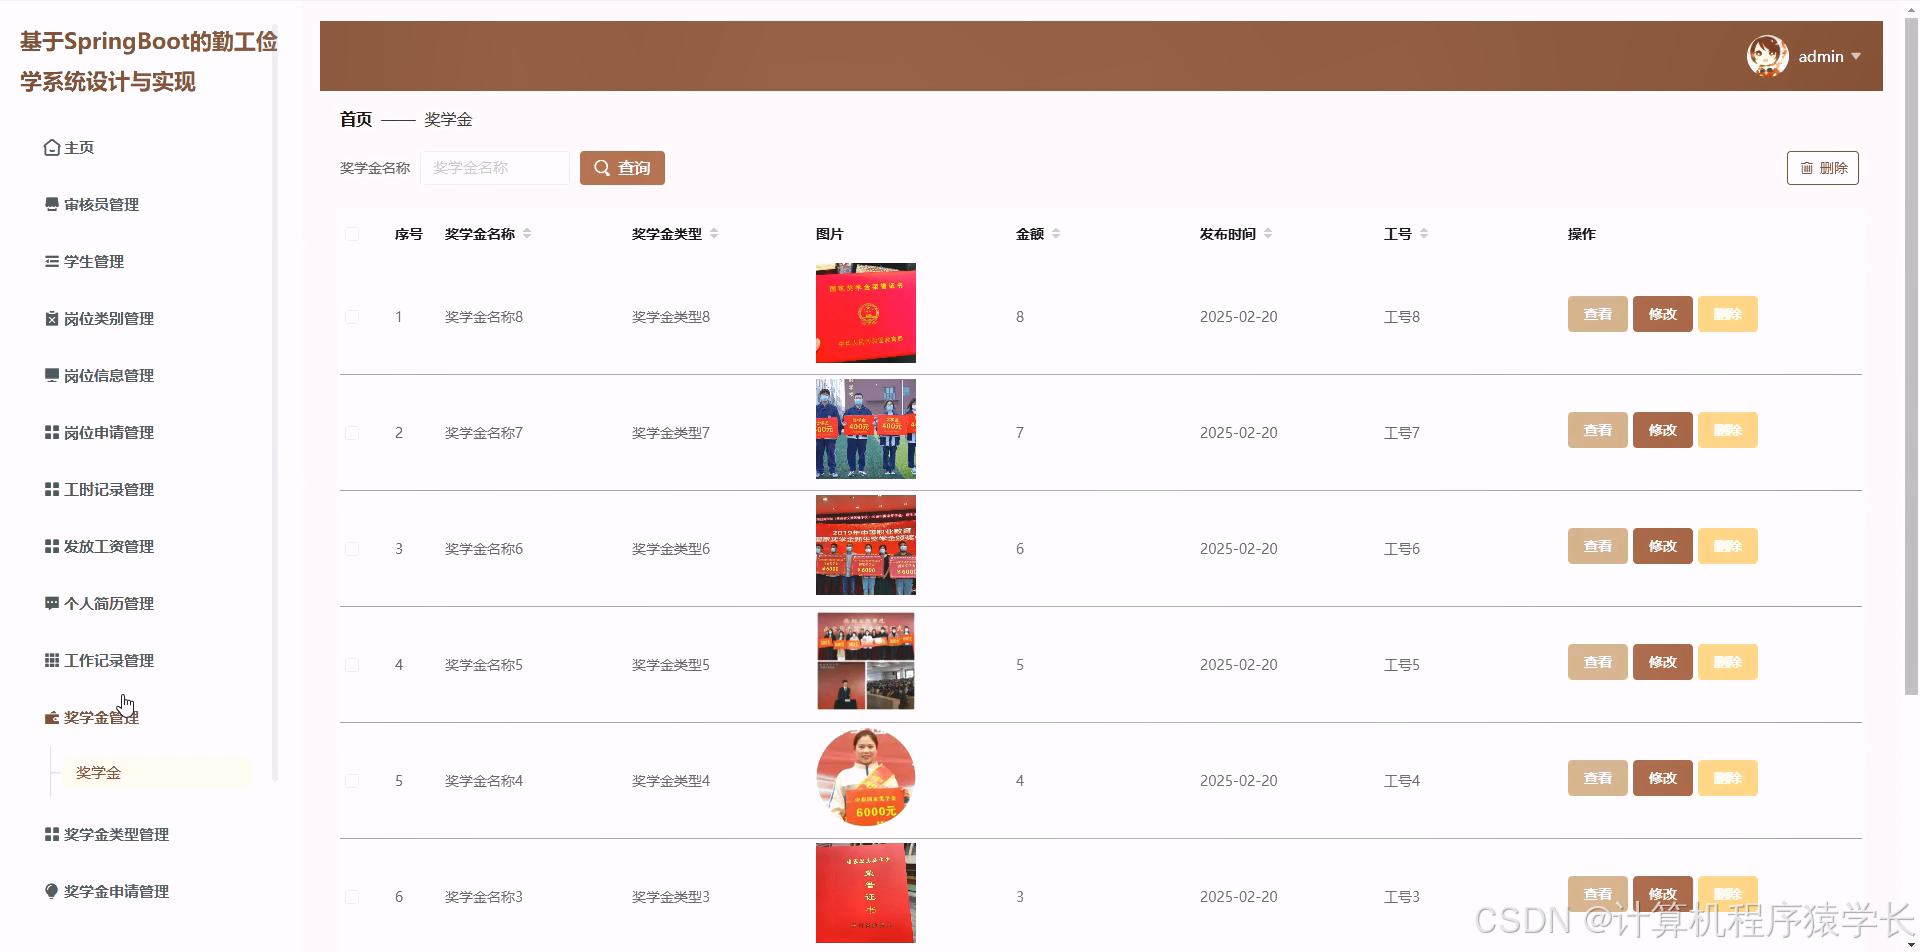Click 删除 for 奖学金名称6
Image resolution: width=1920 pixels, height=952 pixels.
click(x=1728, y=546)
